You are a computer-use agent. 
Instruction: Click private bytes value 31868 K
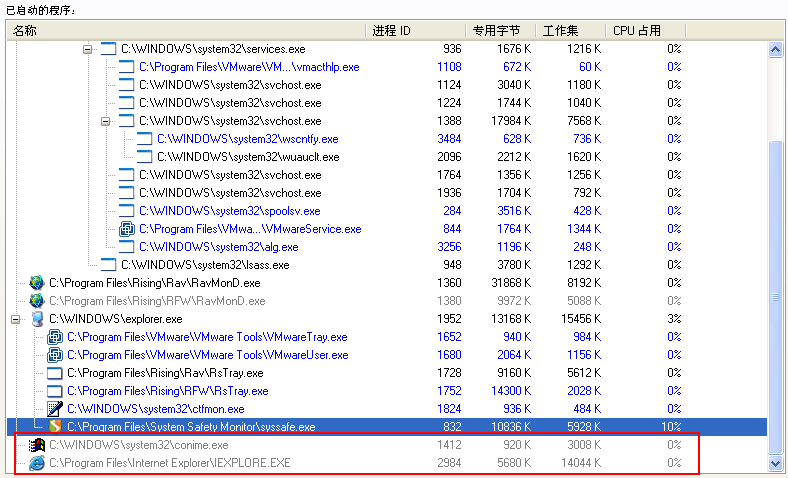pyautogui.click(x=511, y=283)
